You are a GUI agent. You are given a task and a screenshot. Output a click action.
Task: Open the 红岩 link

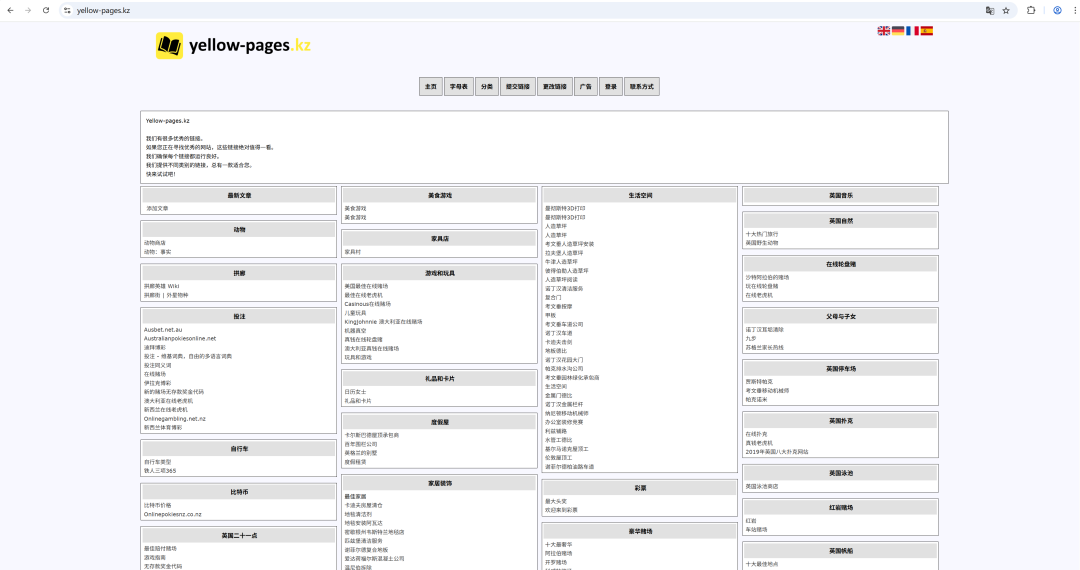tap(751, 521)
